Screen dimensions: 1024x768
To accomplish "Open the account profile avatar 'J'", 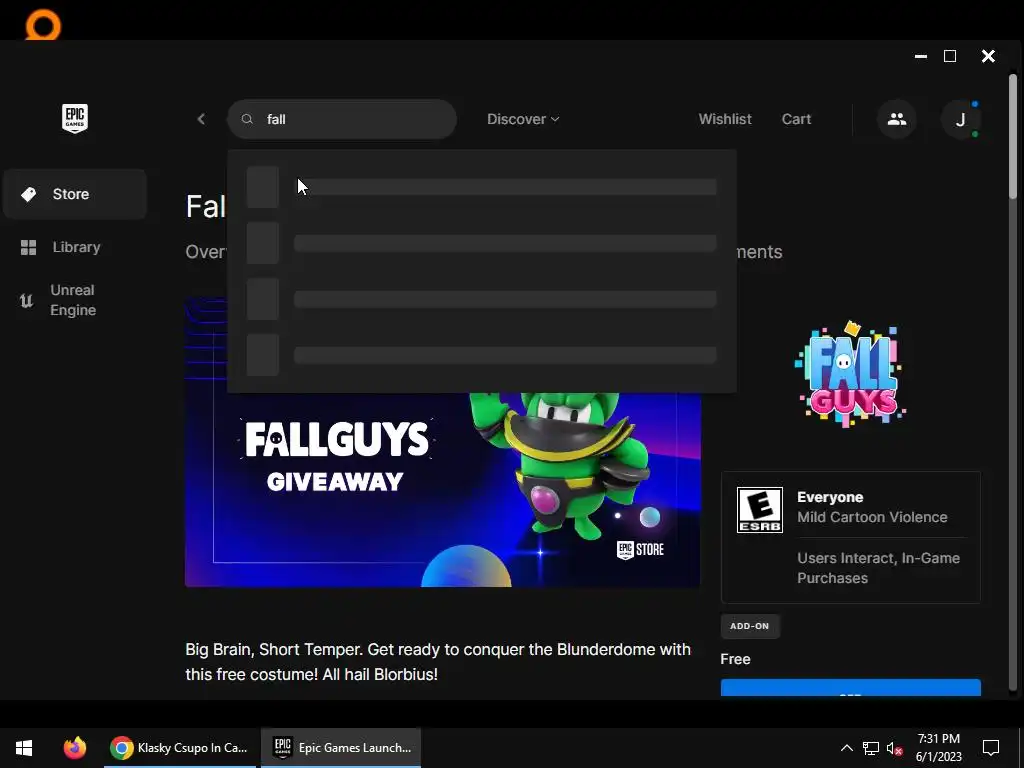I will tap(960, 120).
